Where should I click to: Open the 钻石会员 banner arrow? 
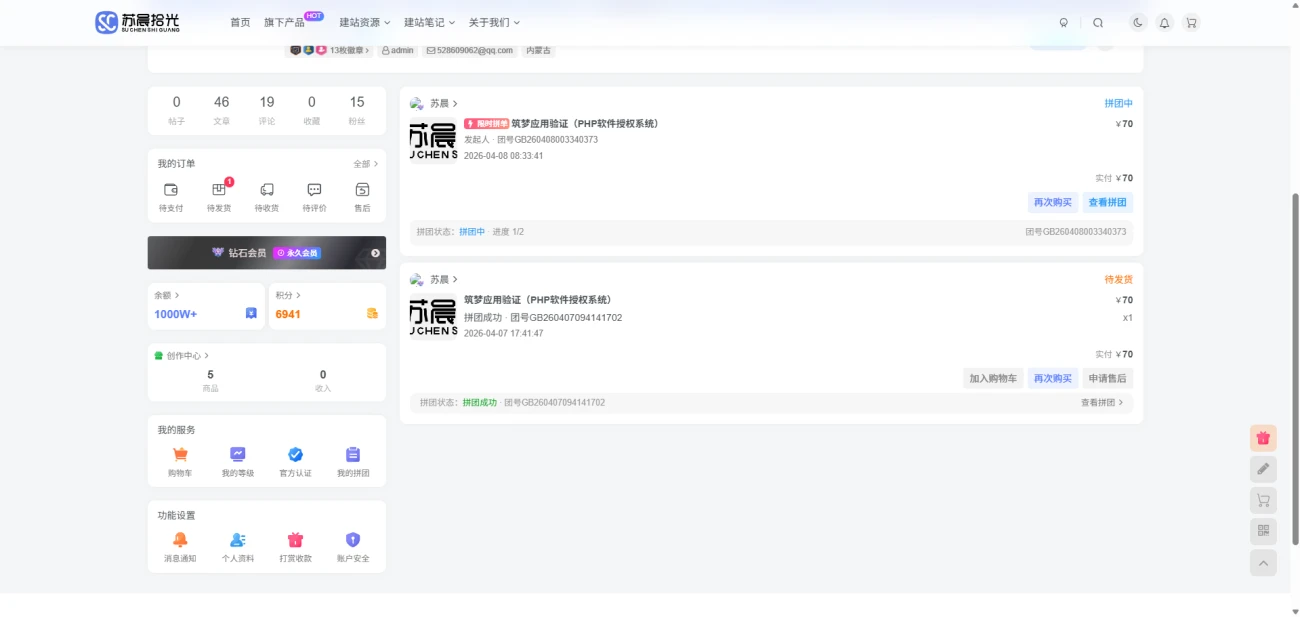click(x=374, y=253)
